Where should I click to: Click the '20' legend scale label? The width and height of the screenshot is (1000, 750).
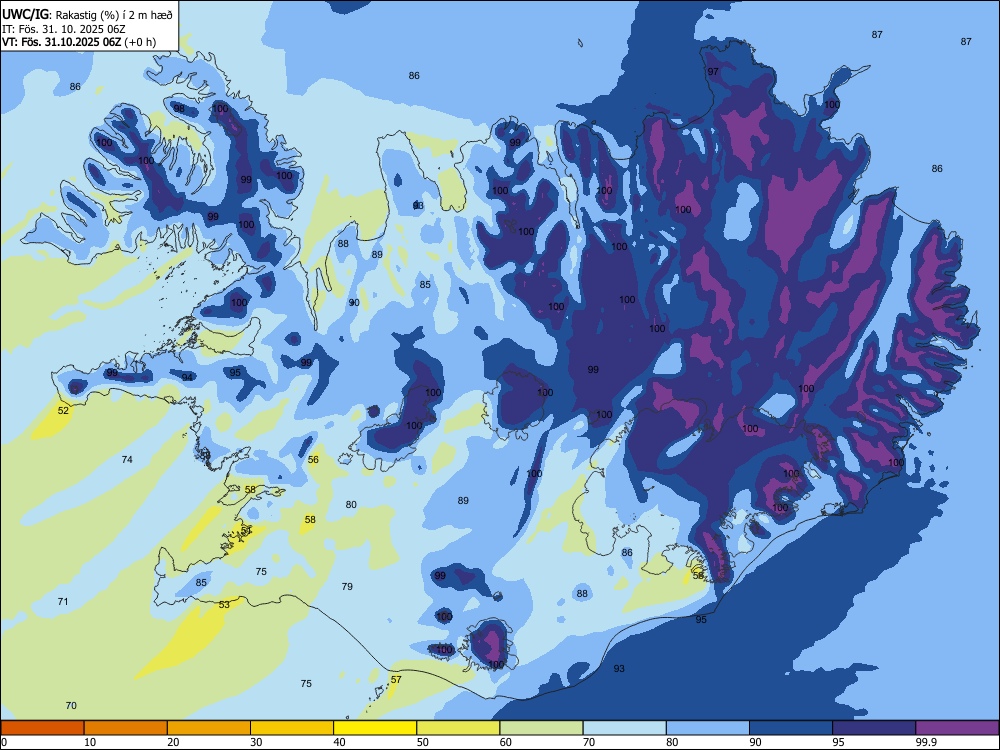pos(173,742)
